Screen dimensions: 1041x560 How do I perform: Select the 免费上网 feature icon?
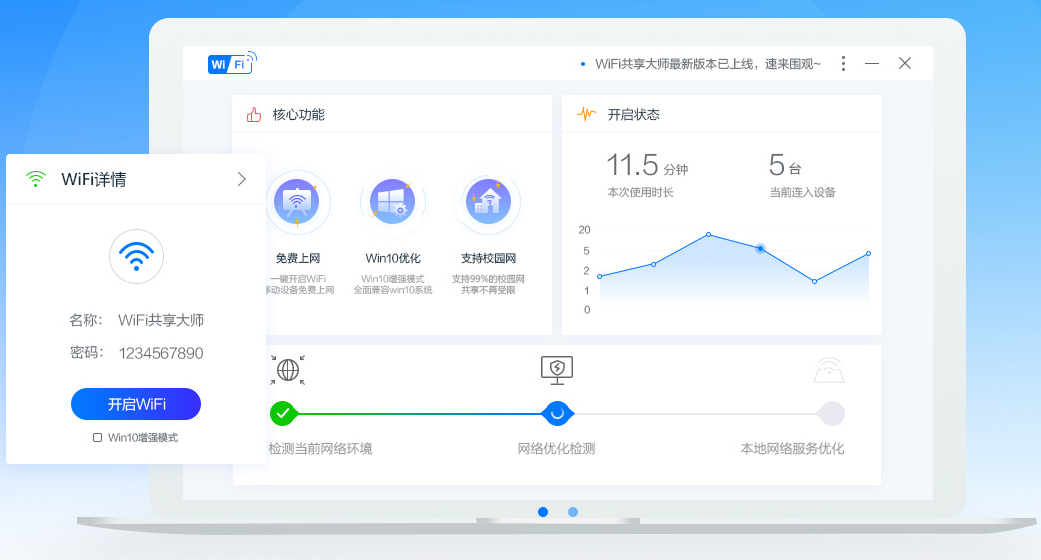[x=297, y=202]
